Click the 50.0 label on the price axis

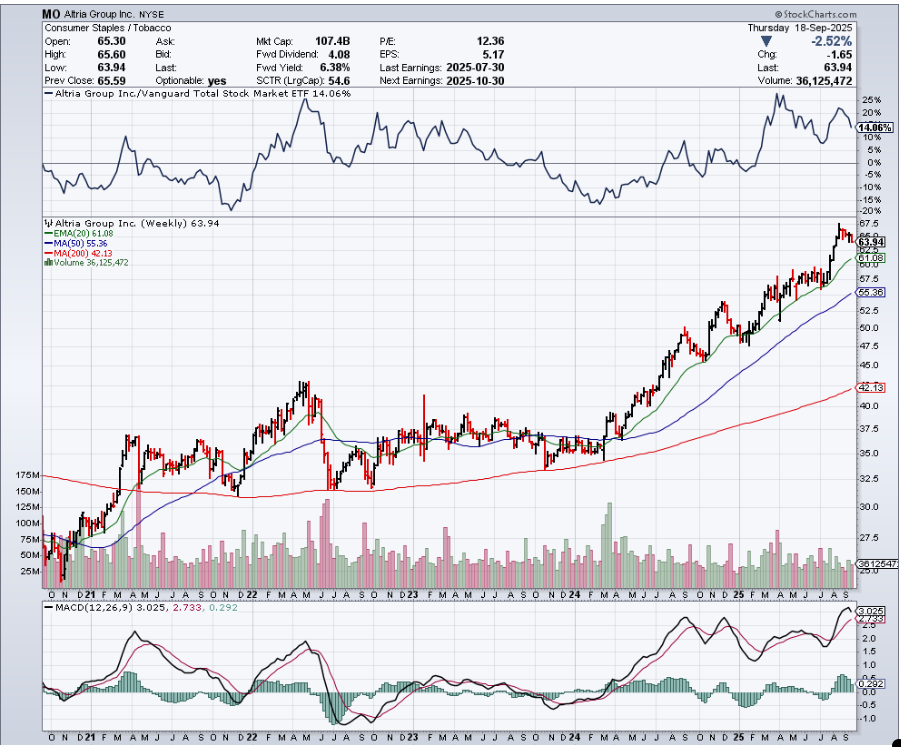pos(869,328)
